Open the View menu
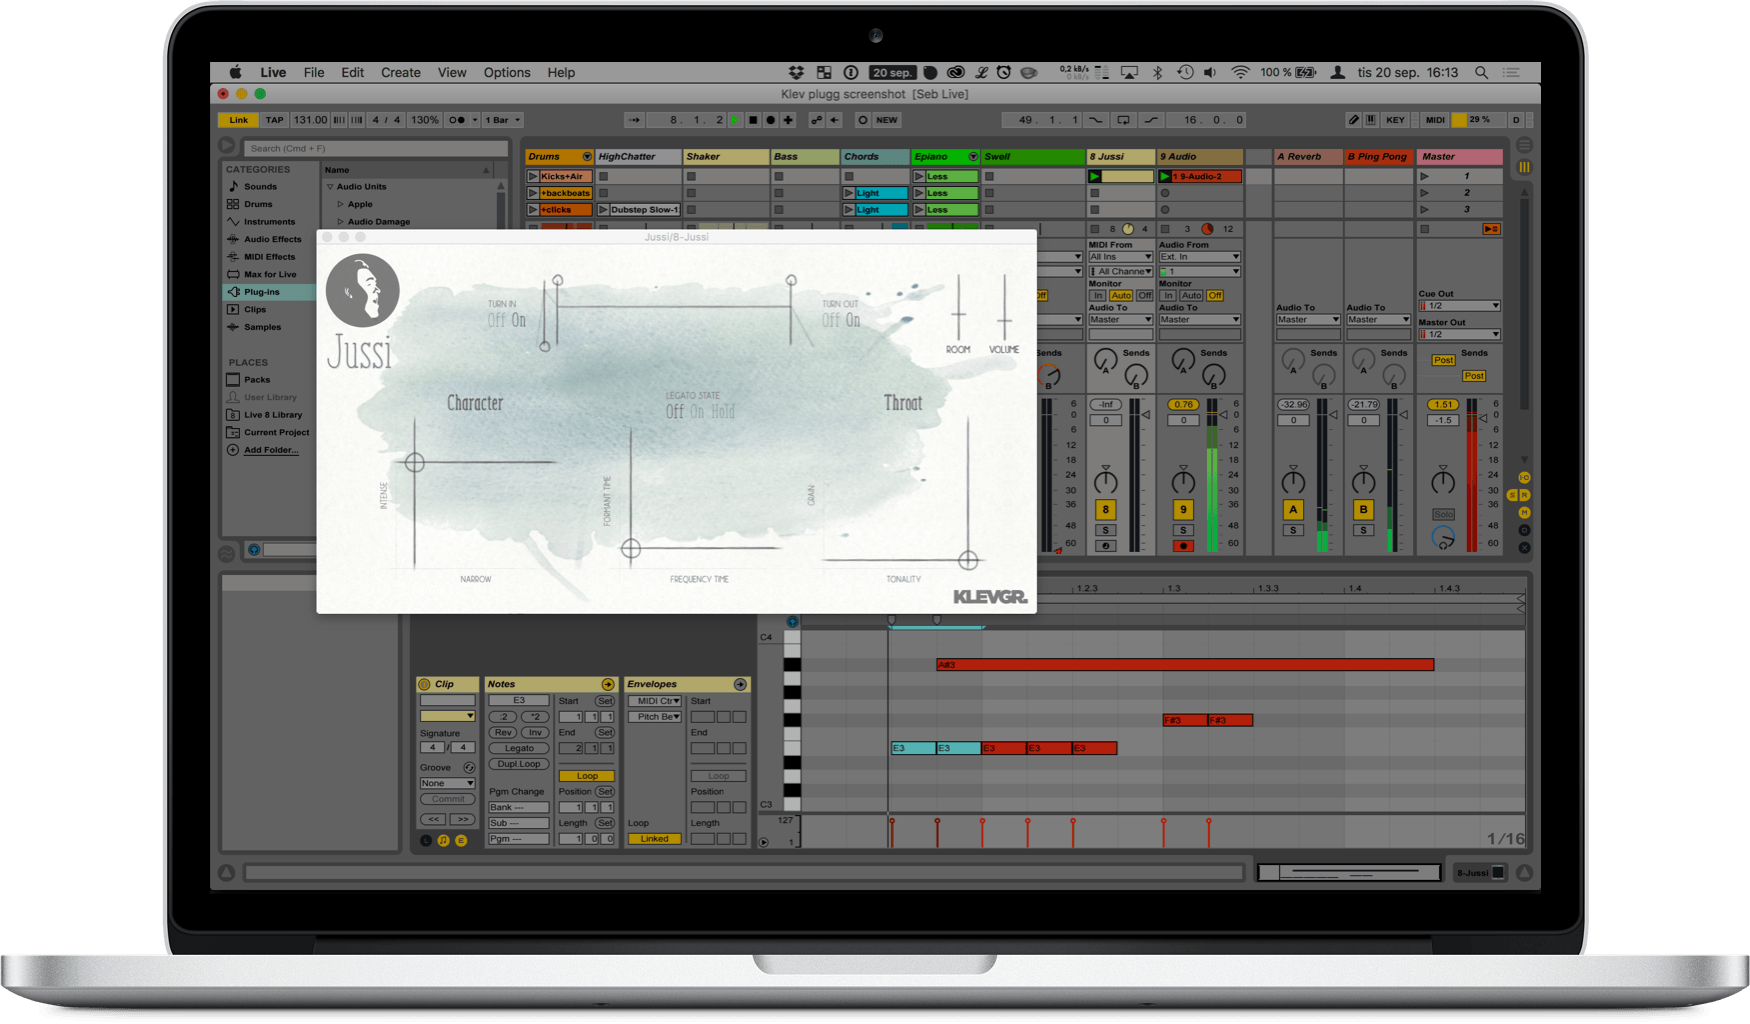This screenshot has width=1750, height=1024. coord(452,73)
